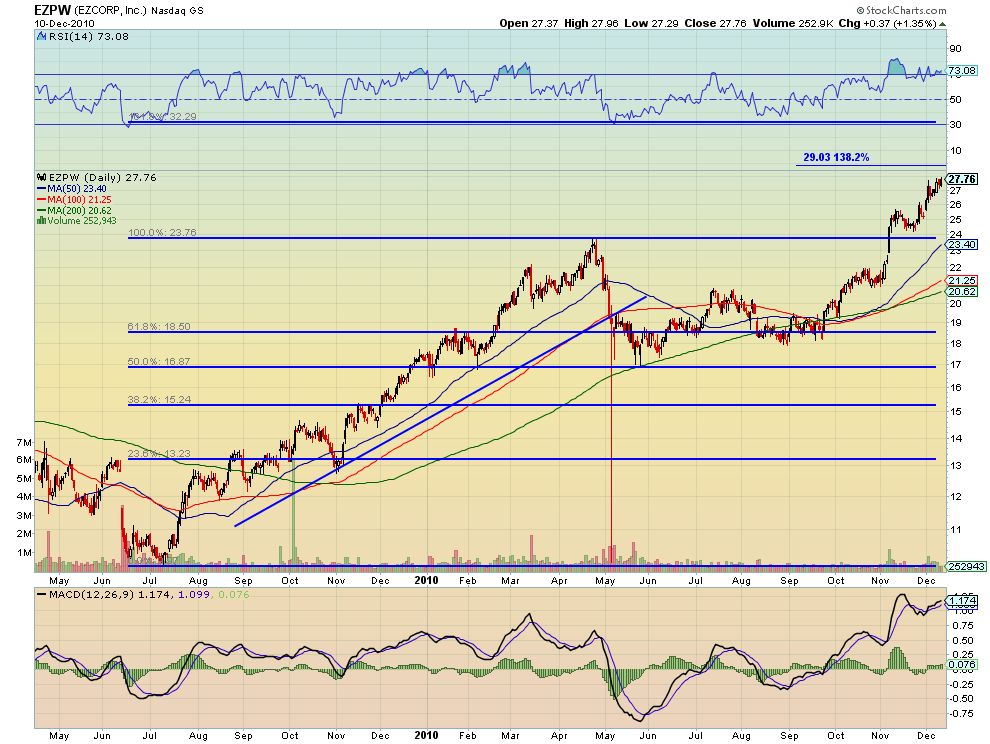Click the 23.6%: 13.23 Fibonacci label
This screenshot has height=744, width=990.
point(159,453)
